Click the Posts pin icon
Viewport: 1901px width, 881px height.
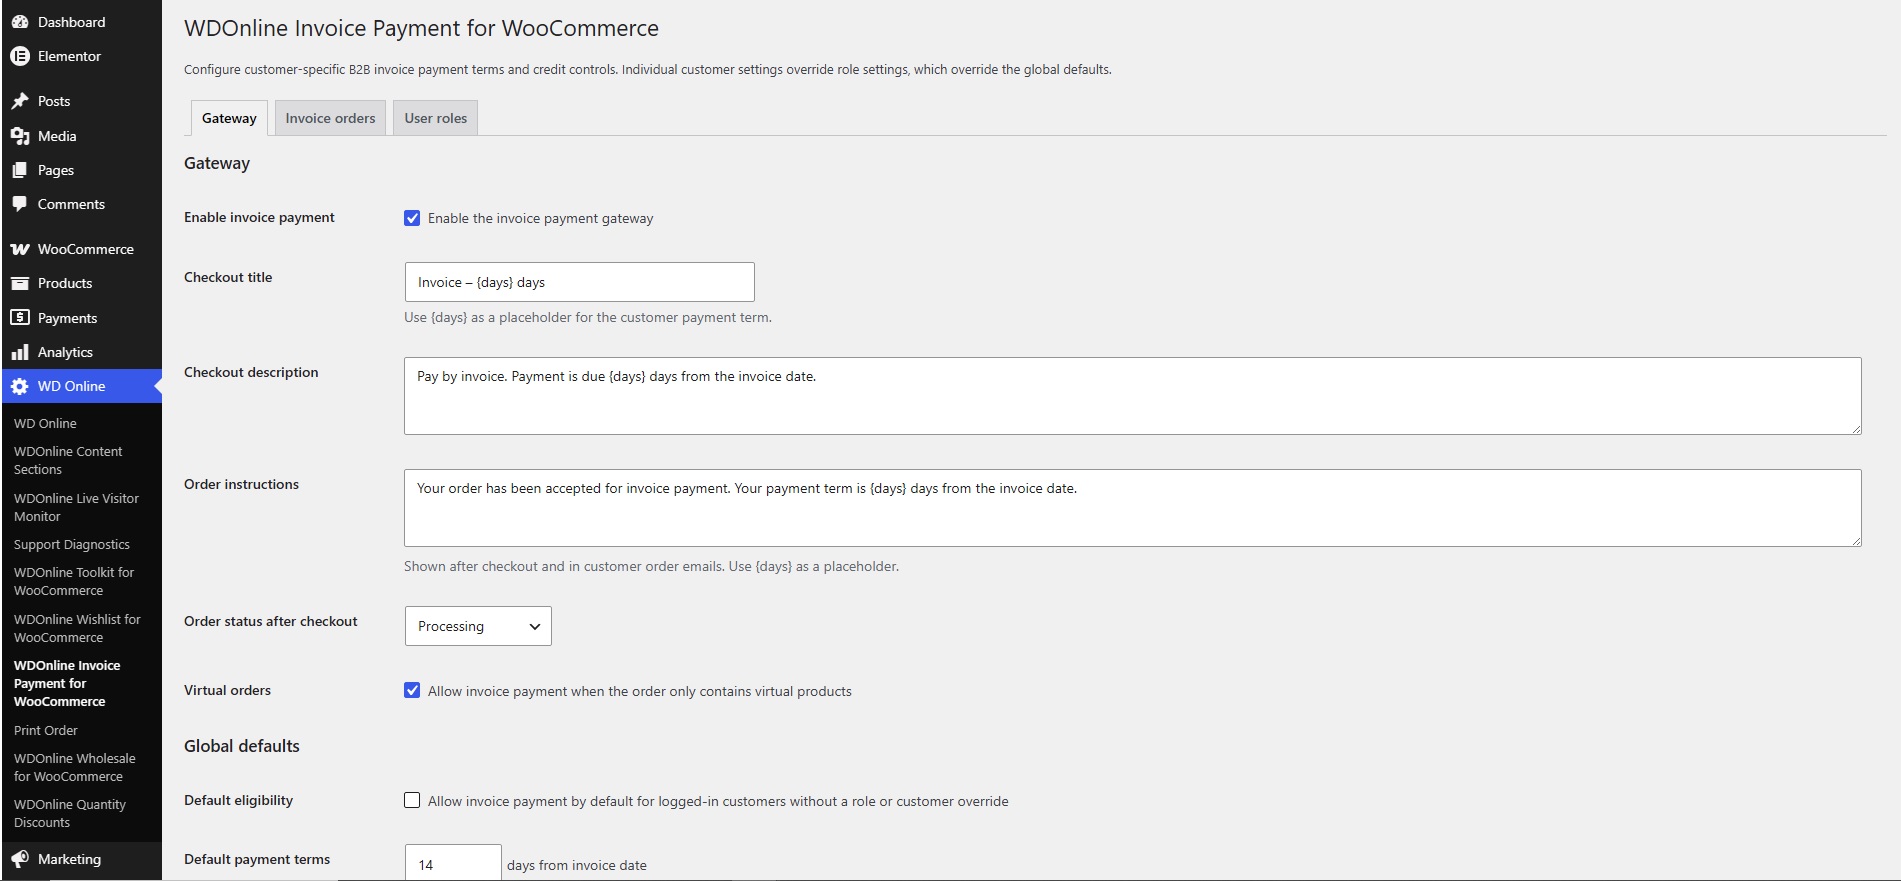pos(20,101)
